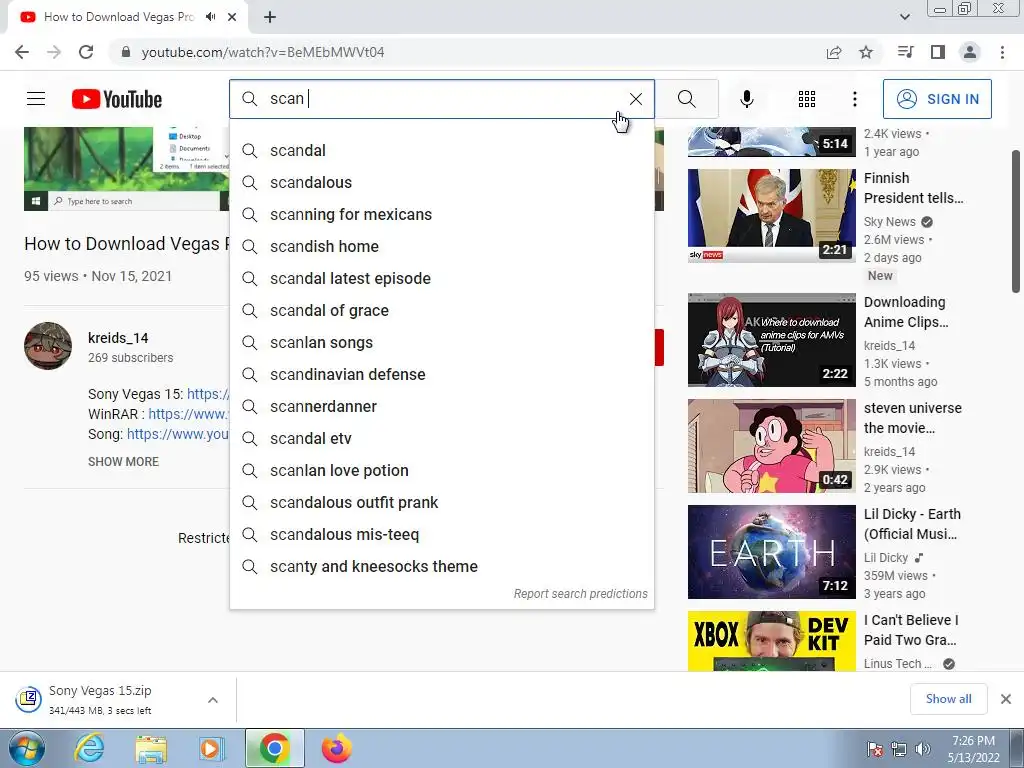Go forward with the browser forward arrow
The width and height of the screenshot is (1024, 768).
(54, 52)
